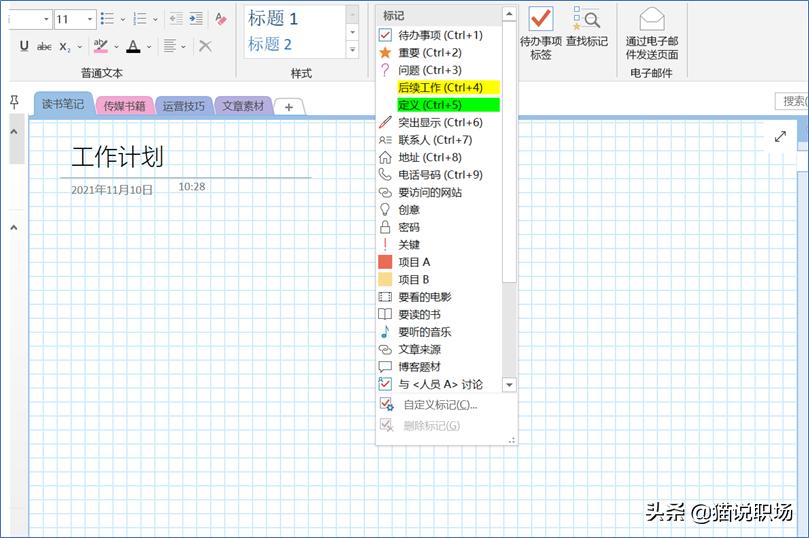Open bullet list style dropdown arrow
The width and height of the screenshot is (809, 538).
(123, 20)
